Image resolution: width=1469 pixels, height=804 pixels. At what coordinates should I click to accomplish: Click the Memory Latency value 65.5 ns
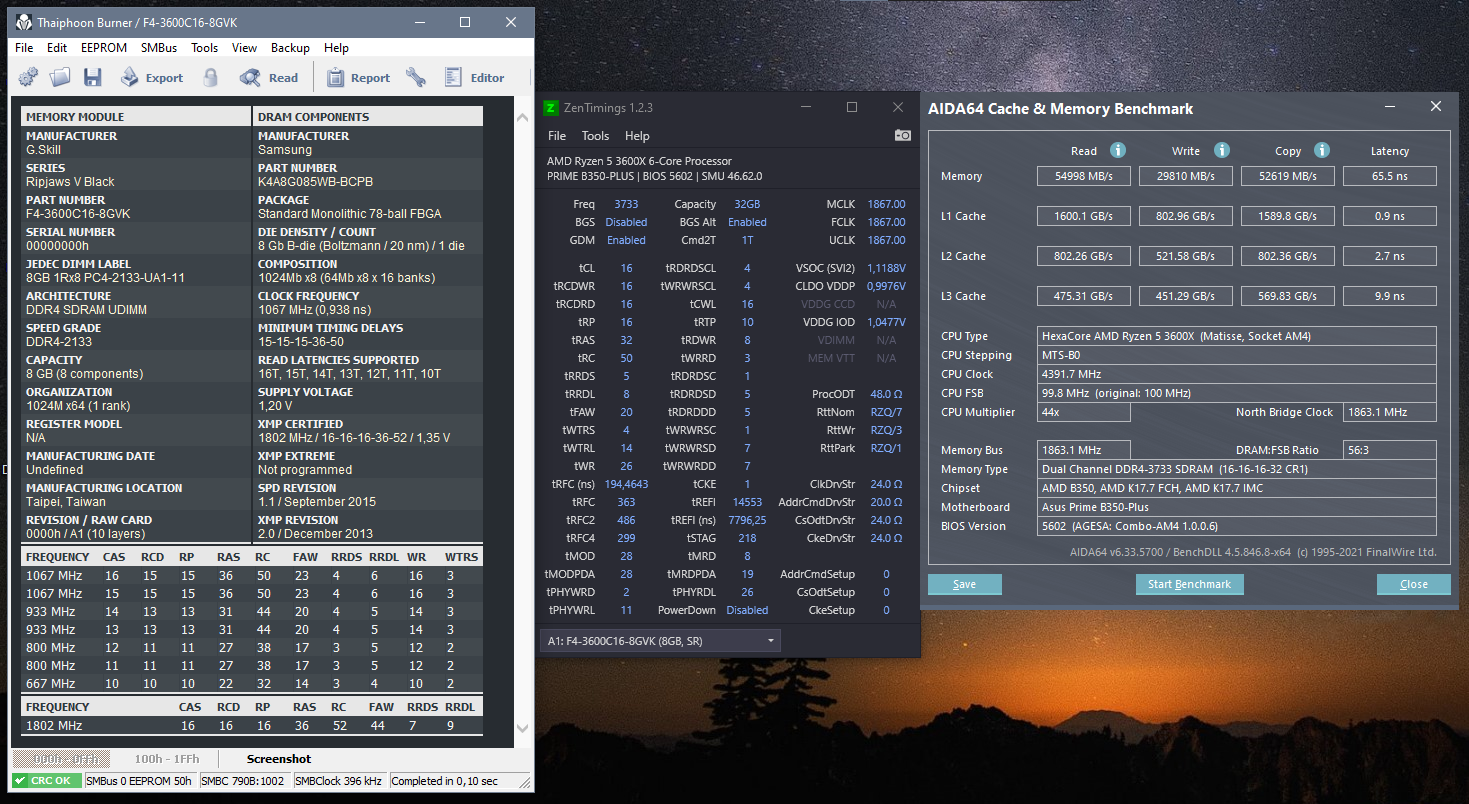(1390, 176)
